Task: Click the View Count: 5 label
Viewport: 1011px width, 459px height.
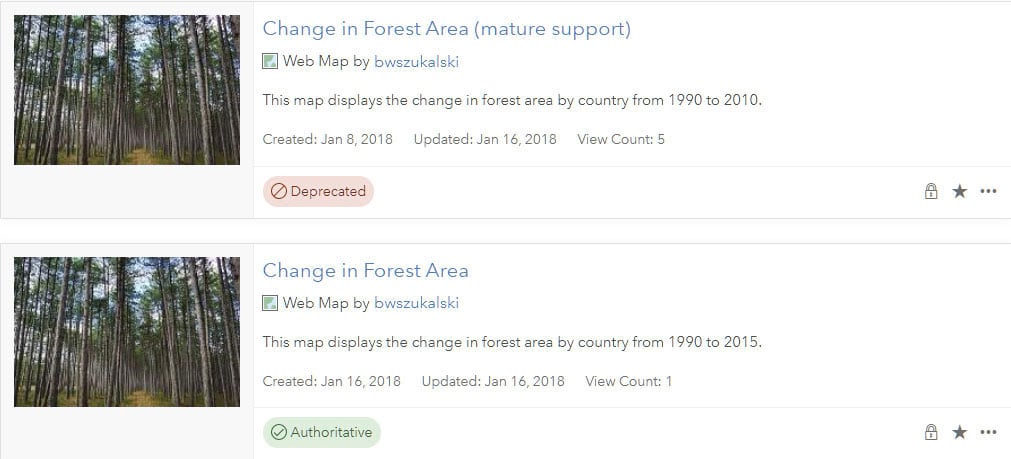Action: pyautogui.click(x=621, y=139)
